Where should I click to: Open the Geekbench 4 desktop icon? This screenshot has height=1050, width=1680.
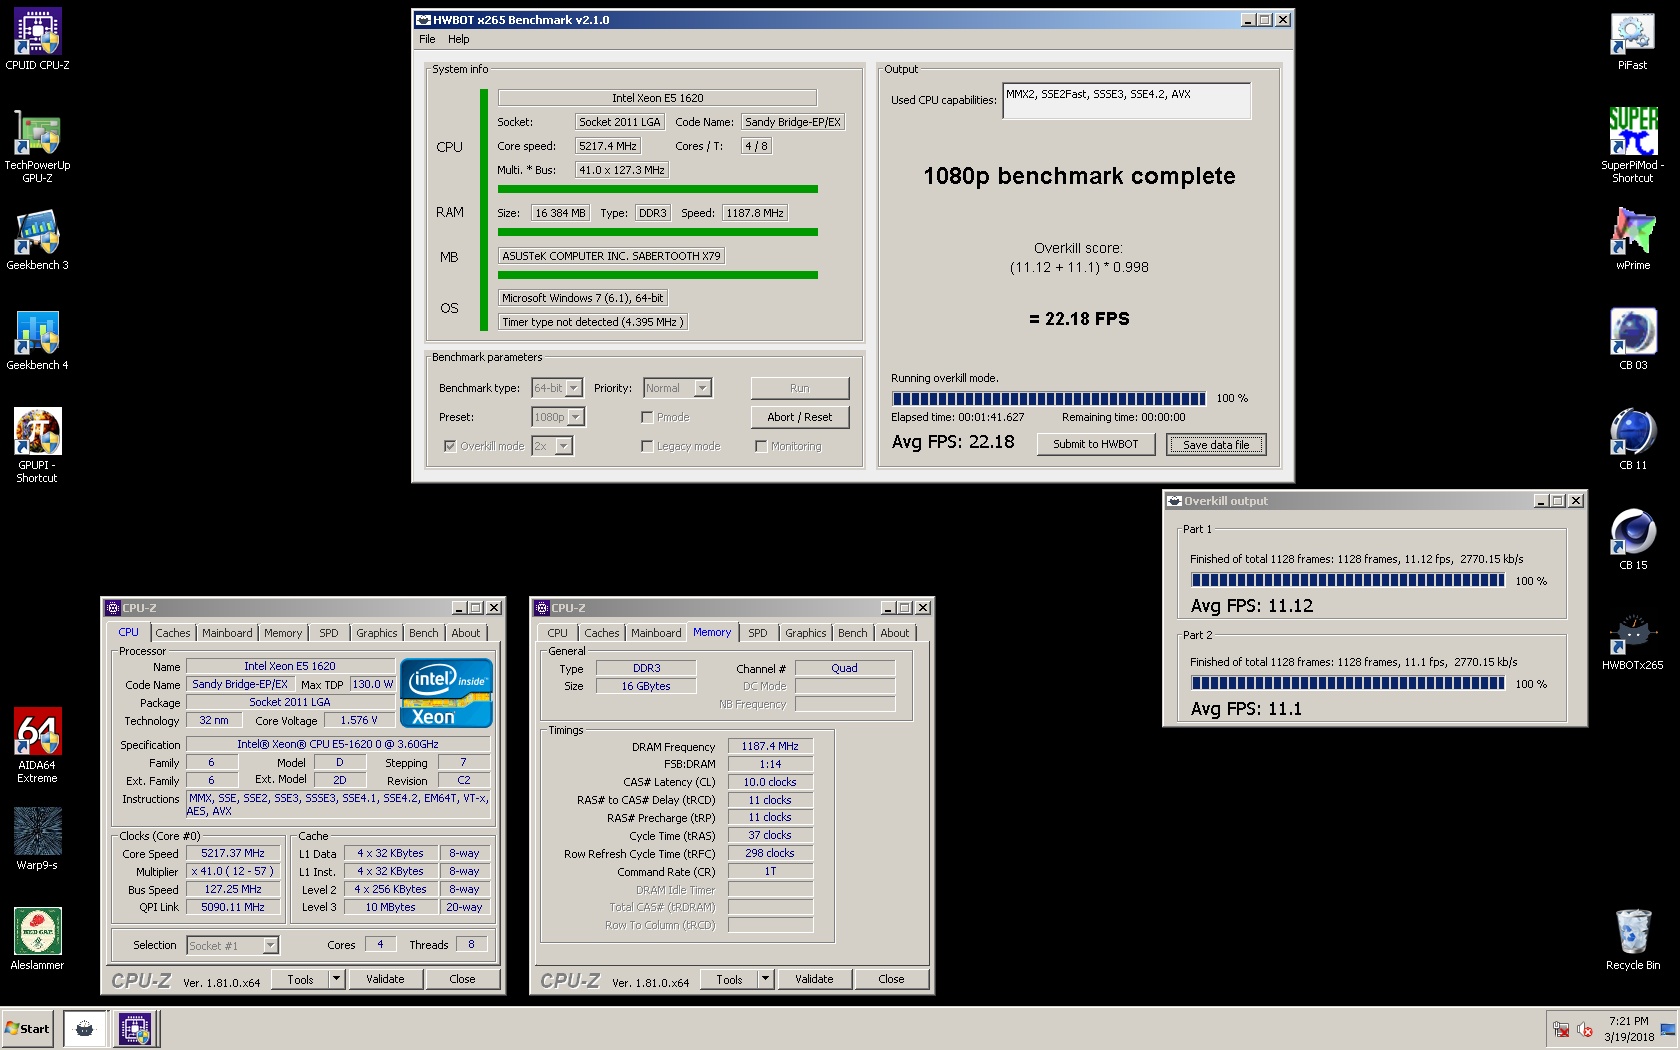[37, 340]
